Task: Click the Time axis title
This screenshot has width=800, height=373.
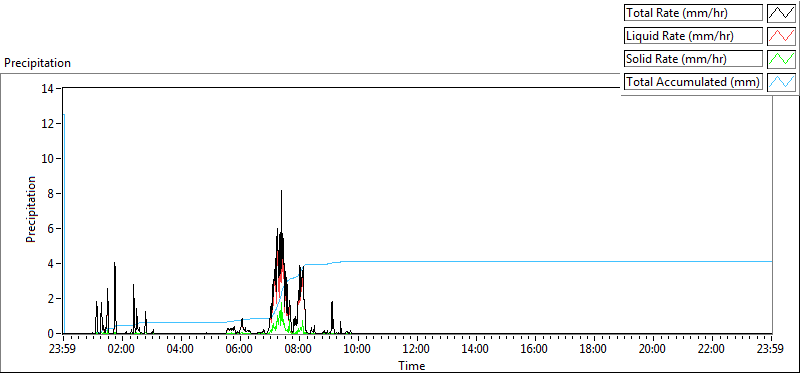Action: 412,365
